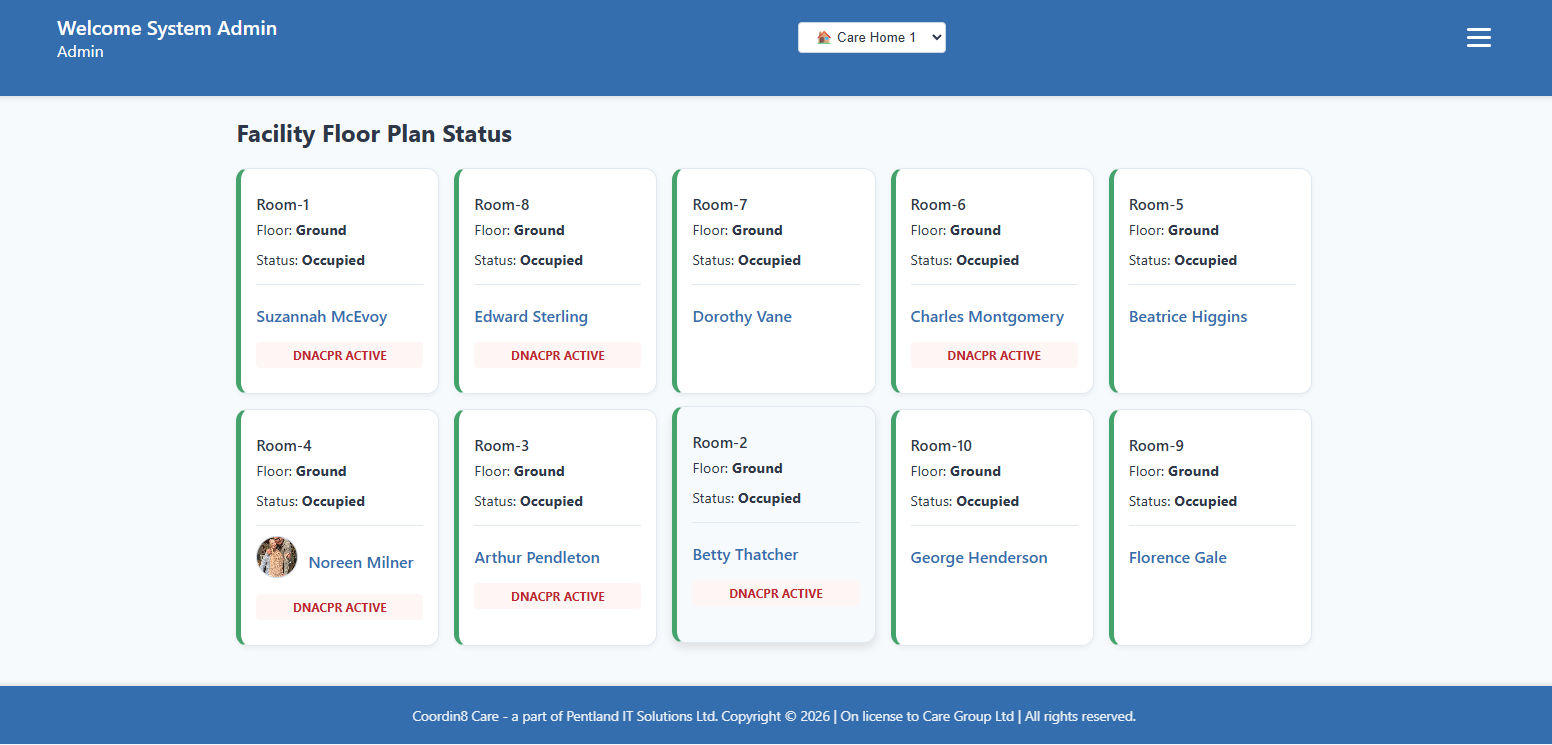Viewport: 1552px width, 745px height.
Task: Click Floor: Ground in Room-7 card
Action: 738,230
